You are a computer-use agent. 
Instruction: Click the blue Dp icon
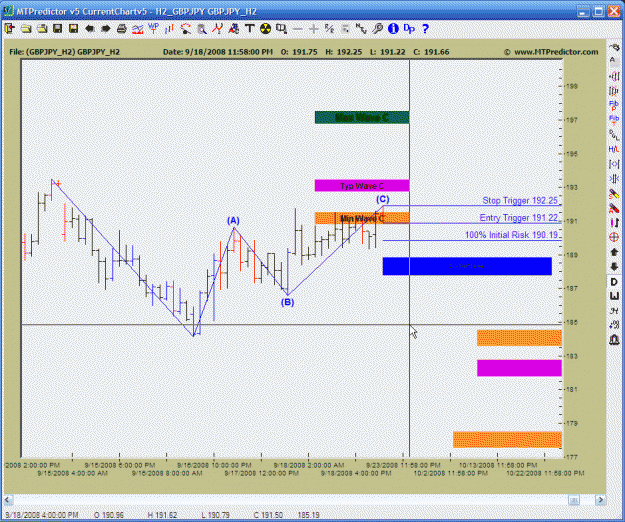pyautogui.click(x=409, y=29)
